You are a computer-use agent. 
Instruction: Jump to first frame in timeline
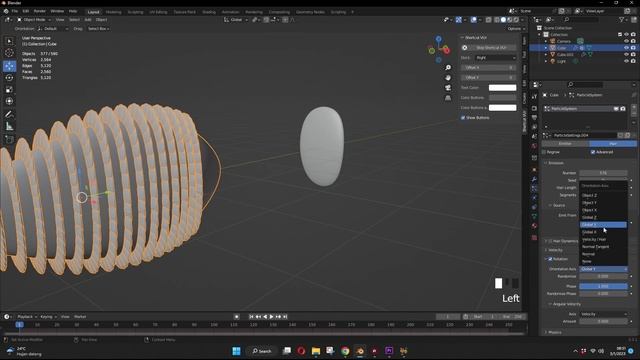[251, 317]
